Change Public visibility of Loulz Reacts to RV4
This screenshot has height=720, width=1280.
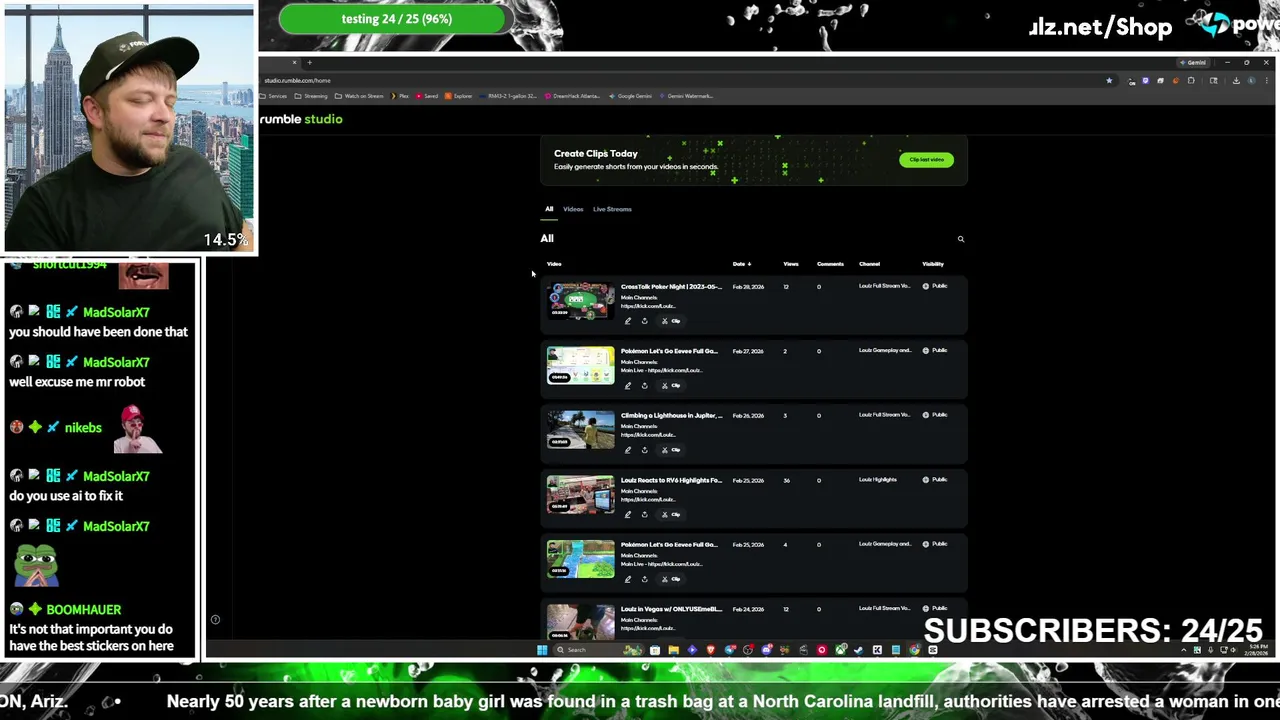point(935,479)
